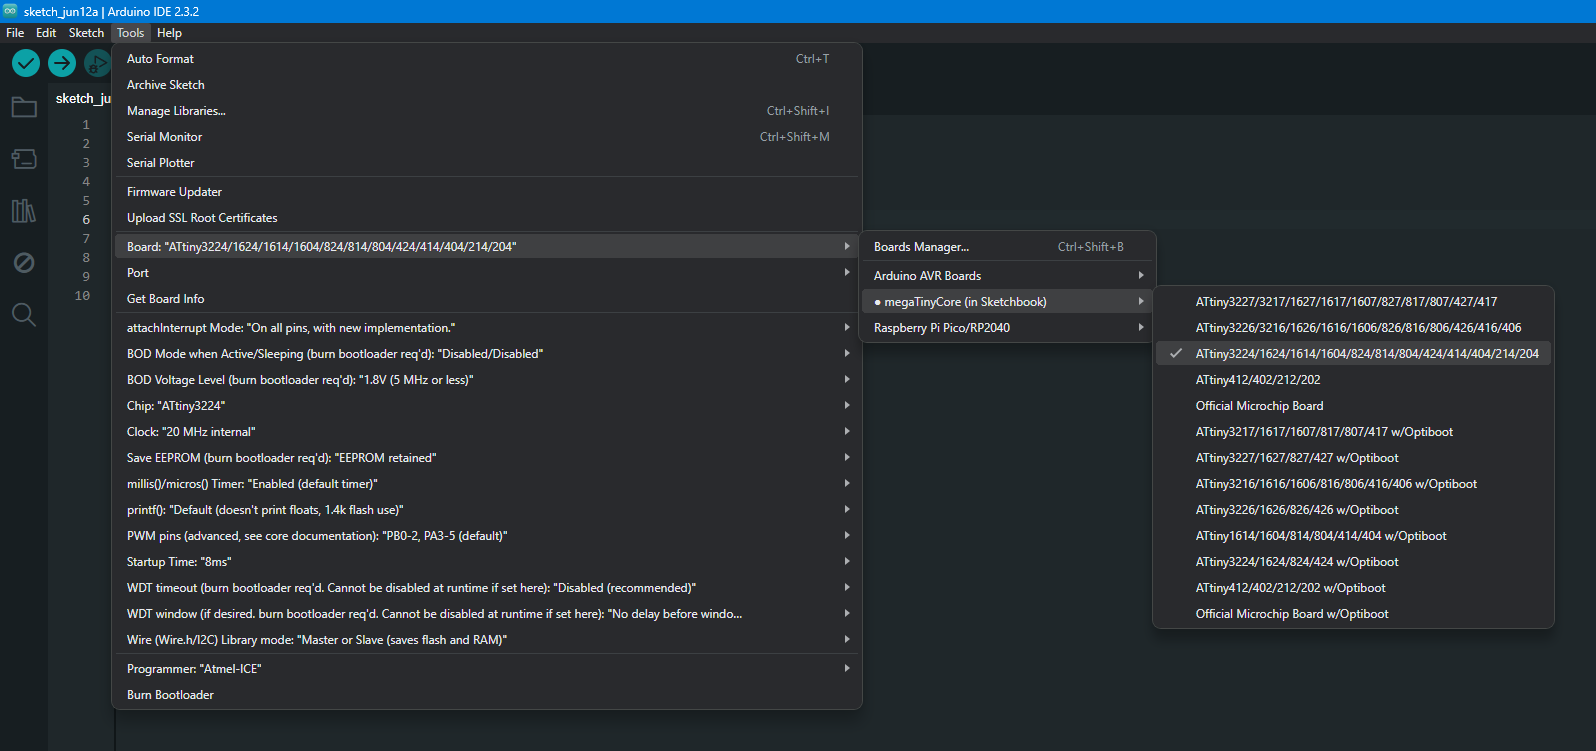Click the Arduino IDE title bar logo
The width and height of the screenshot is (1596, 751).
[x=11, y=11]
